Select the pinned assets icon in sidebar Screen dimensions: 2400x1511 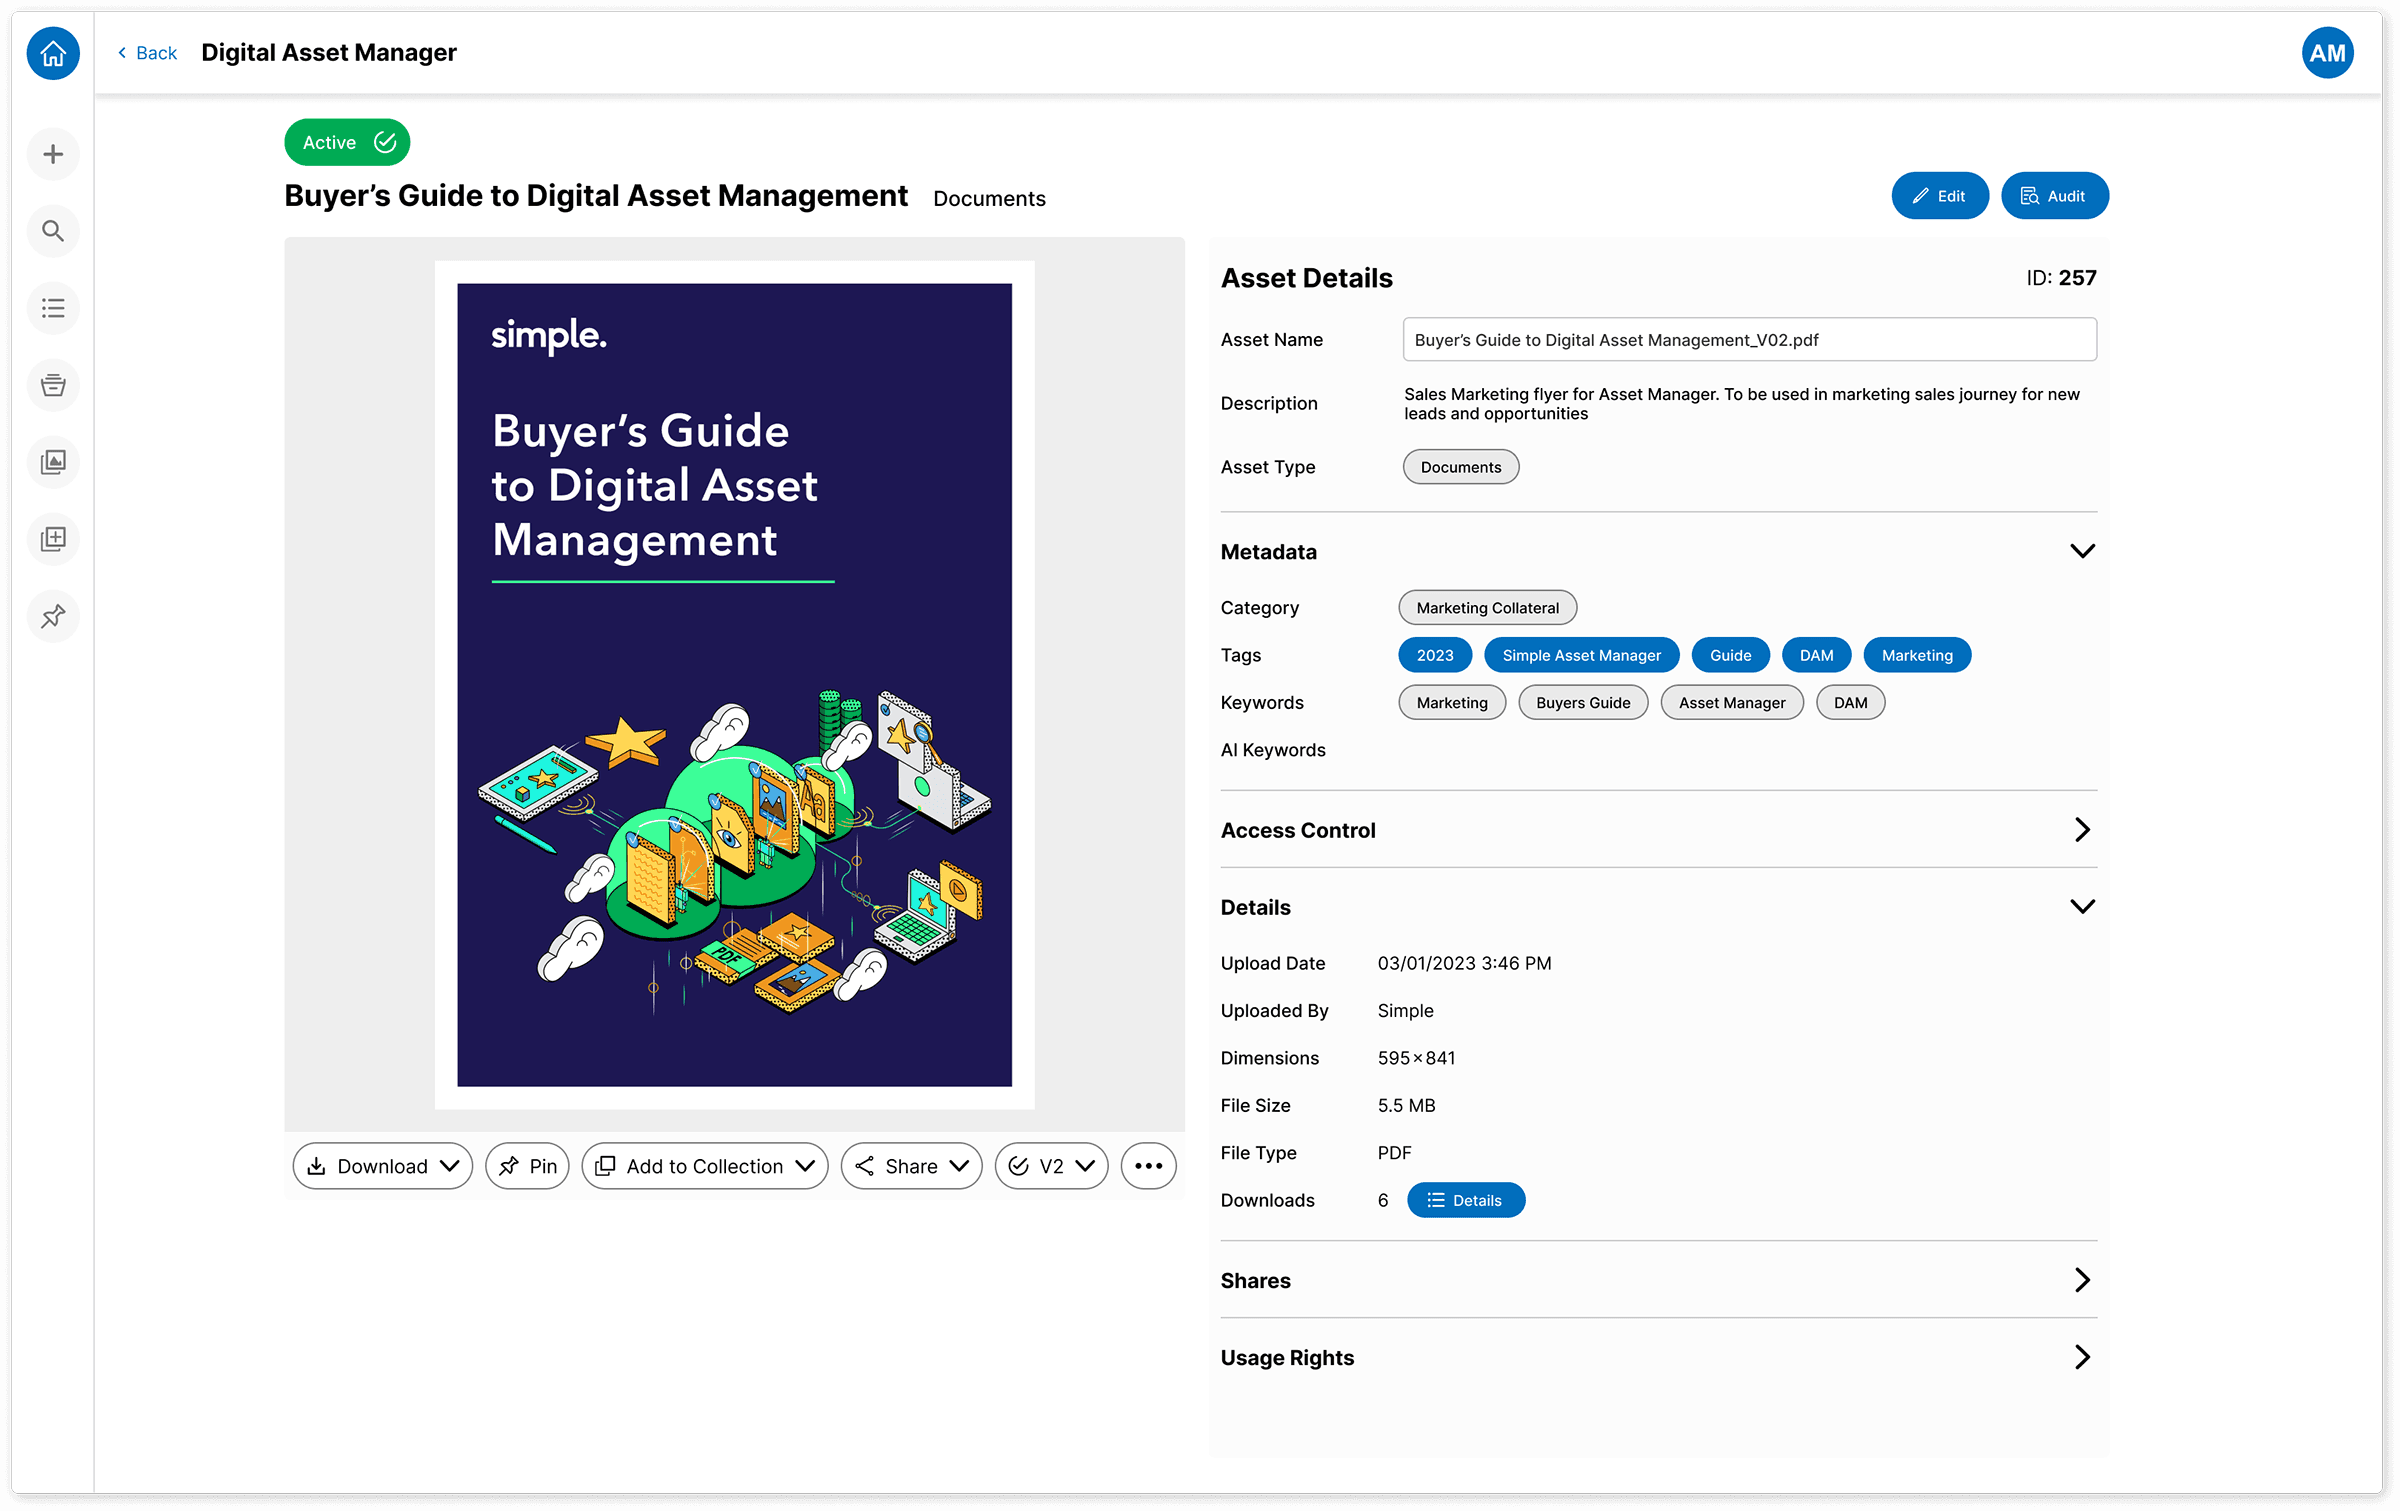52,616
